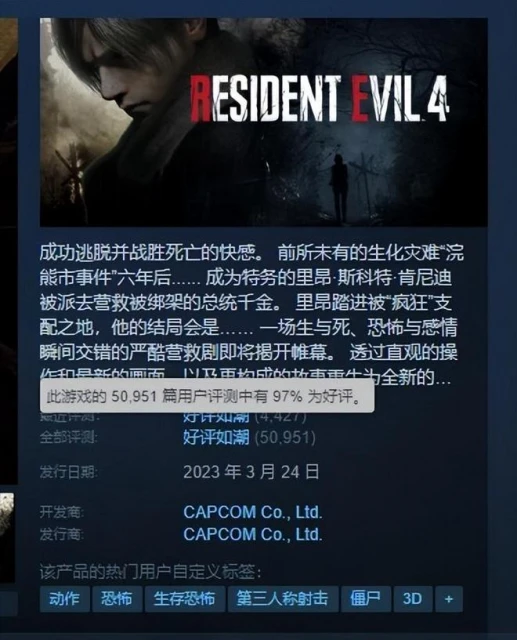Open the 僵尸 tag
The height and width of the screenshot is (640, 517).
[x=366, y=599]
